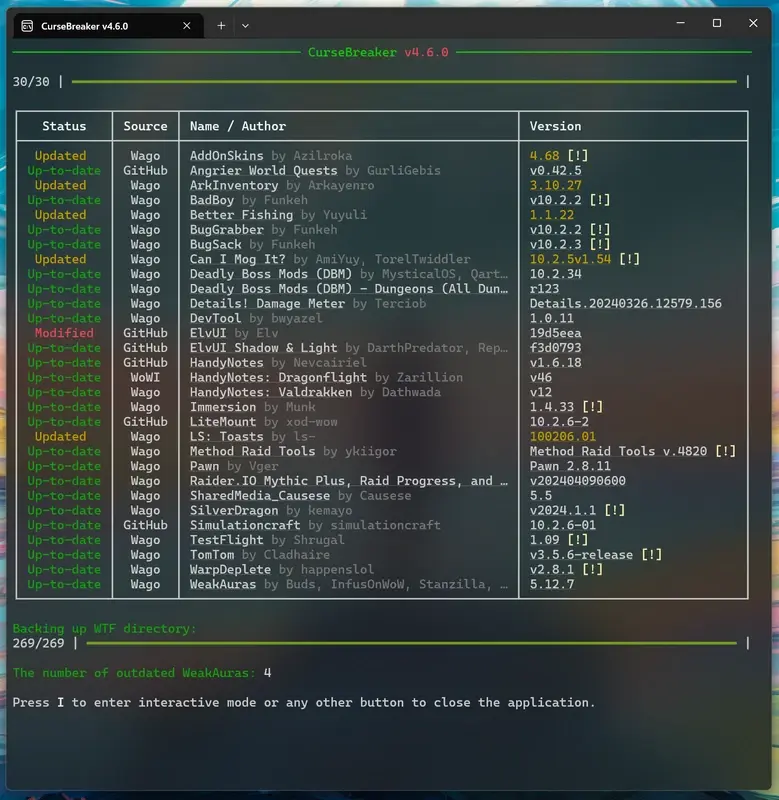
Task: Open the Immersion addon link
Action: tap(222, 407)
